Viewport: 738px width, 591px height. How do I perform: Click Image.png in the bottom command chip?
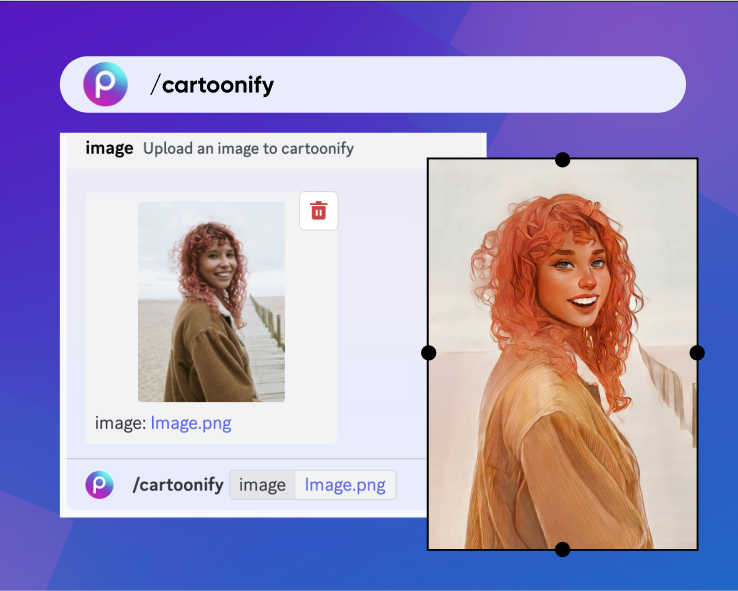pyautogui.click(x=345, y=485)
